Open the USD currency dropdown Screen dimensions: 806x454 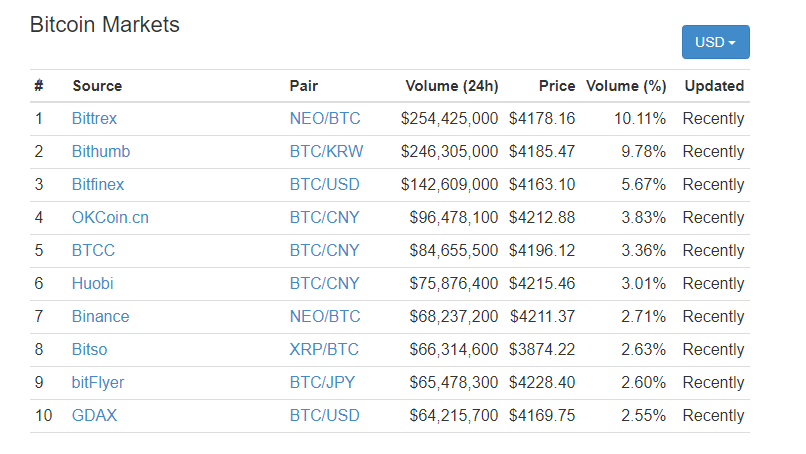715,42
